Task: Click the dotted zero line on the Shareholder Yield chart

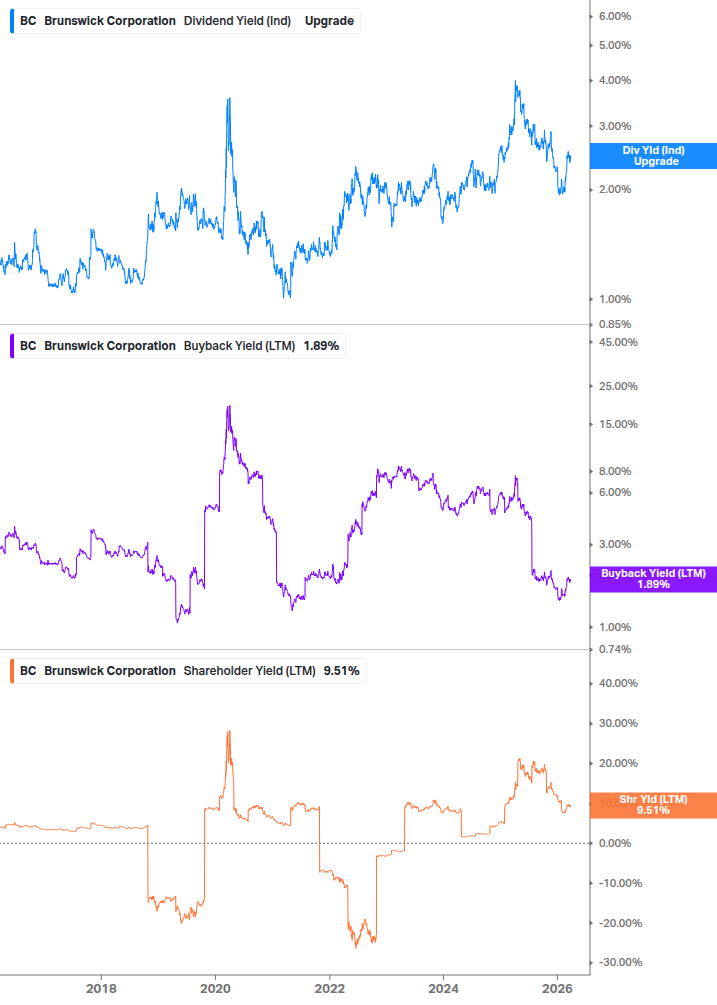Action: tap(300, 843)
